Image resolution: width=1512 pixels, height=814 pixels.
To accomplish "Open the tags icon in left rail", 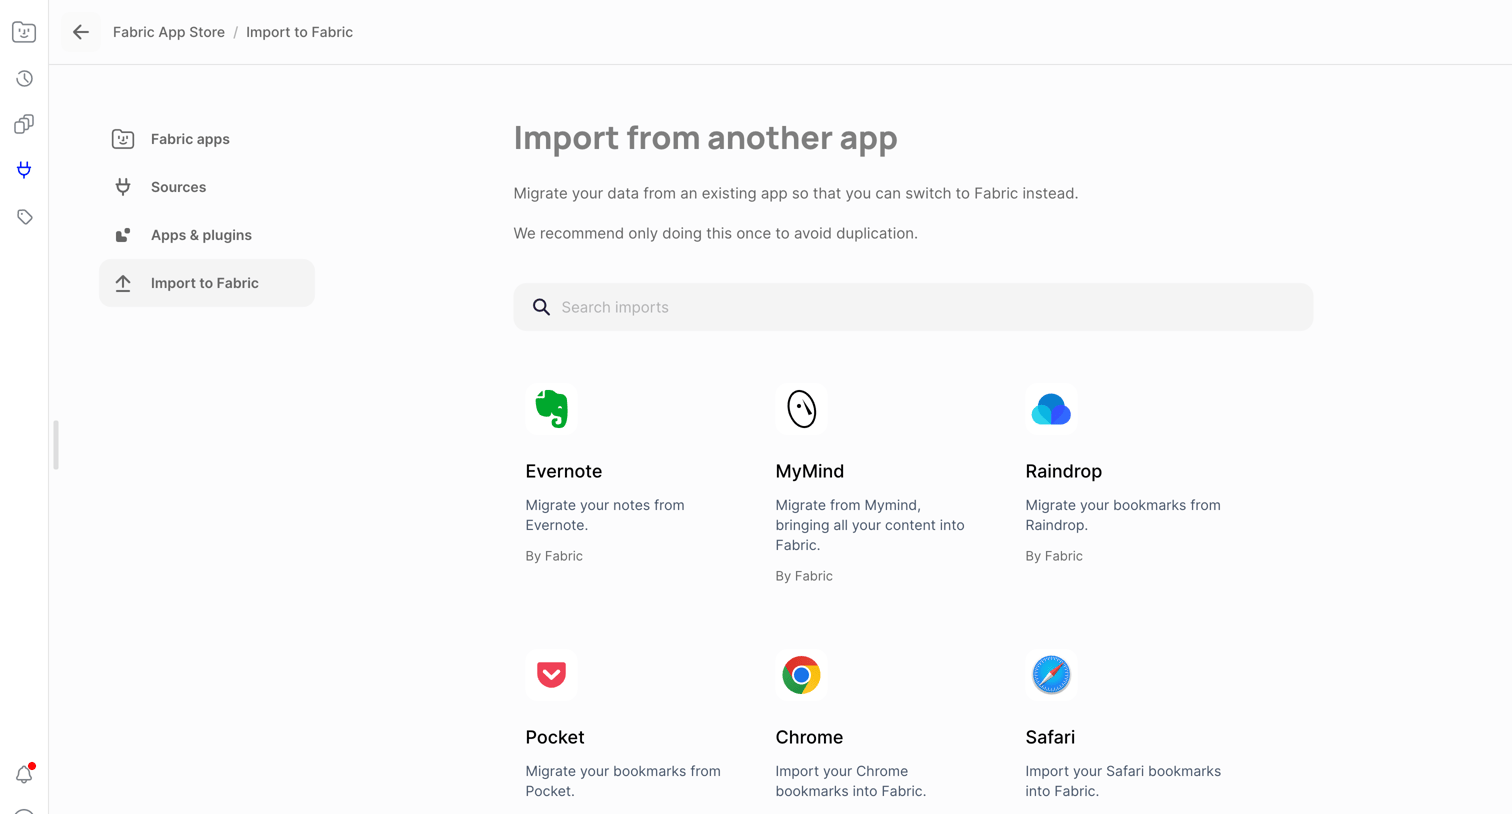I will 24,217.
